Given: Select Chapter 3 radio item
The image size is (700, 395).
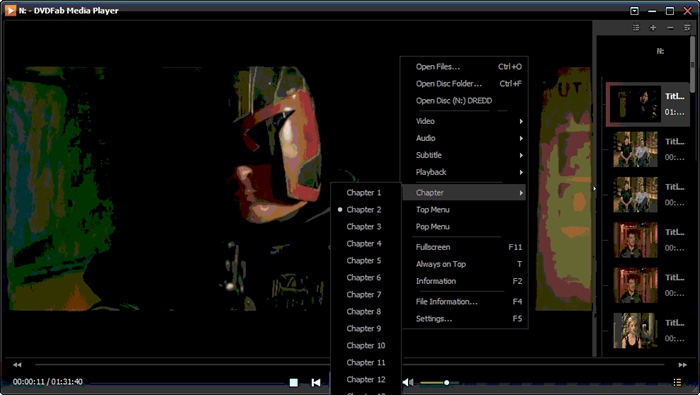Looking at the screenshot, I should click(x=366, y=227).
